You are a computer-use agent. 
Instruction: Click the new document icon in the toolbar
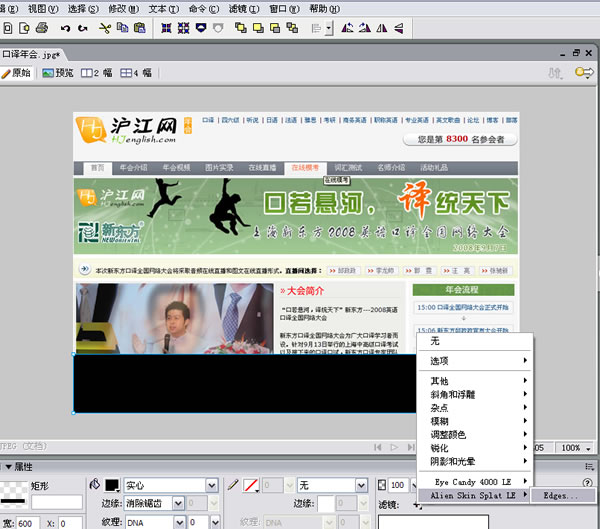[x=8, y=28]
